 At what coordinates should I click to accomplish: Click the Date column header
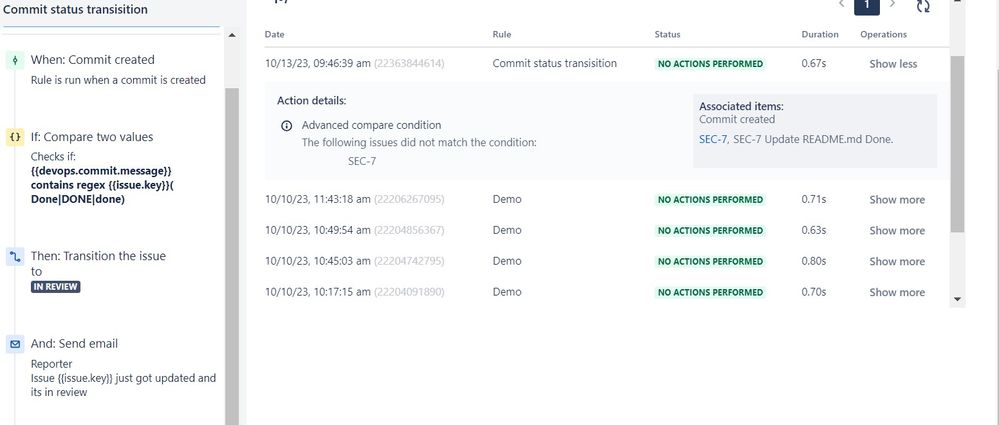tap(274, 34)
